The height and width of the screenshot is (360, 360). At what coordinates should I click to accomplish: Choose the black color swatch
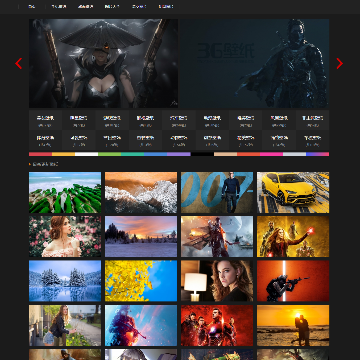point(202,154)
